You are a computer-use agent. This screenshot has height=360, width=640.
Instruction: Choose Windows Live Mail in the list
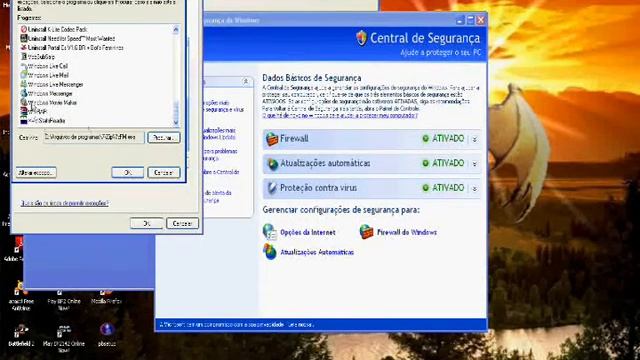click(x=44, y=75)
